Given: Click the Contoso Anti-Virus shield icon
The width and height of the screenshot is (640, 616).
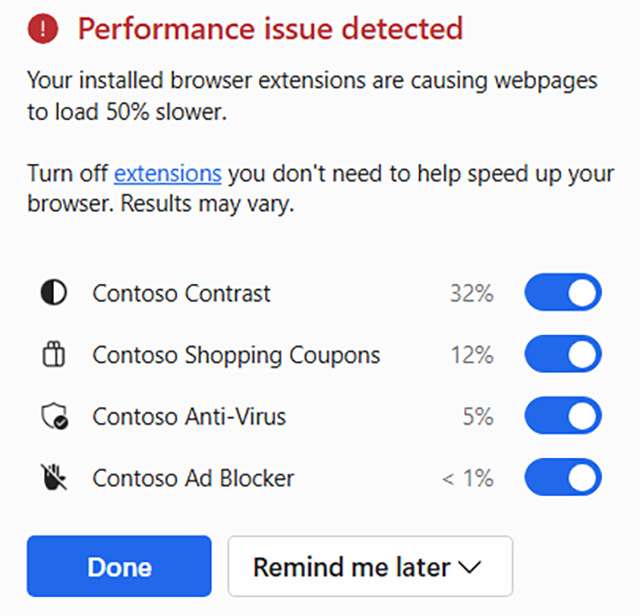Looking at the screenshot, I should [x=54, y=417].
